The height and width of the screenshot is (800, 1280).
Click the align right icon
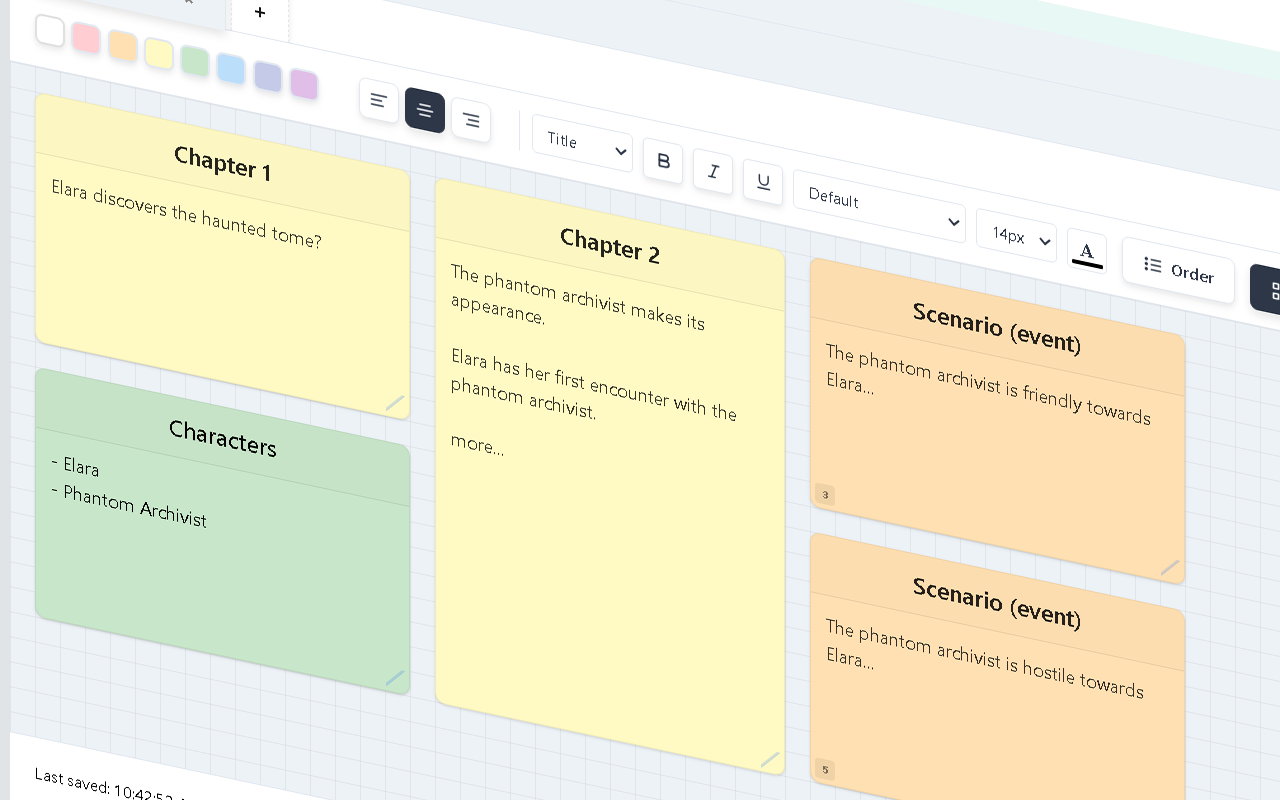click(x=471, y=120)
